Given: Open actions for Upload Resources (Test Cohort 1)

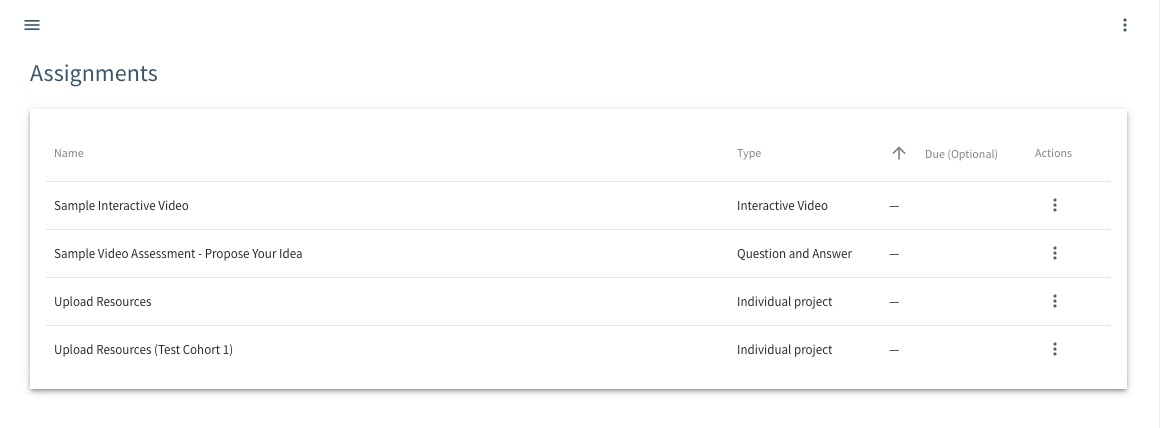Looking at the screenshot, I should click(1054, 350).
